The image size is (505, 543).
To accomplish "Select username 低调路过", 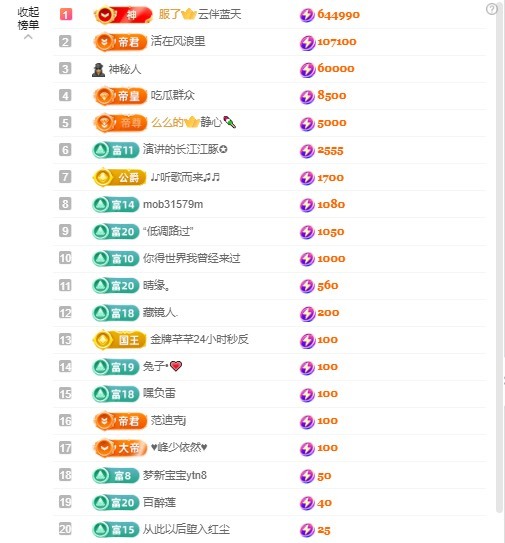I will pyautogui.click(x=168, y=231).
